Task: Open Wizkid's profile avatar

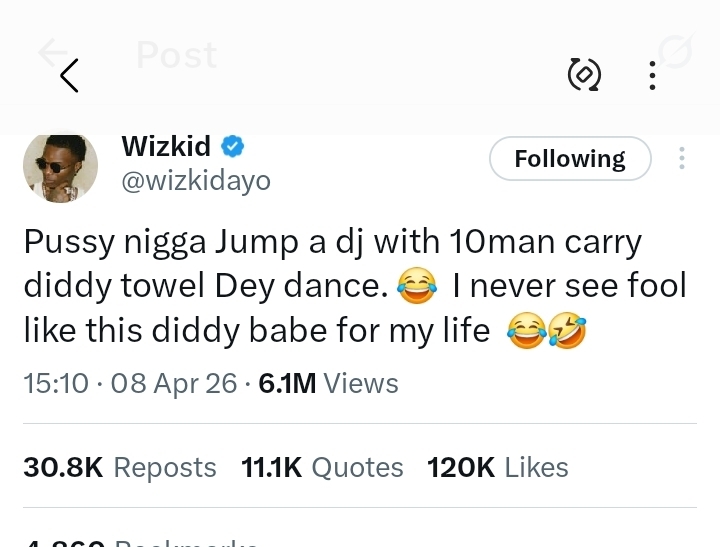Action: pos(60,166)
